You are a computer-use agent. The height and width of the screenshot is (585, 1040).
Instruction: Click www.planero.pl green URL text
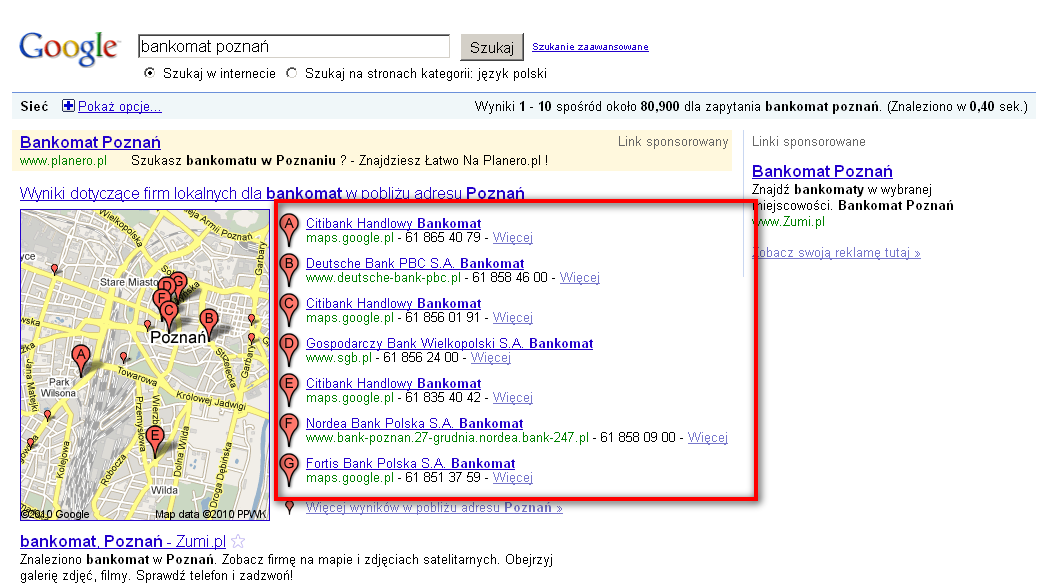(63, 161)
